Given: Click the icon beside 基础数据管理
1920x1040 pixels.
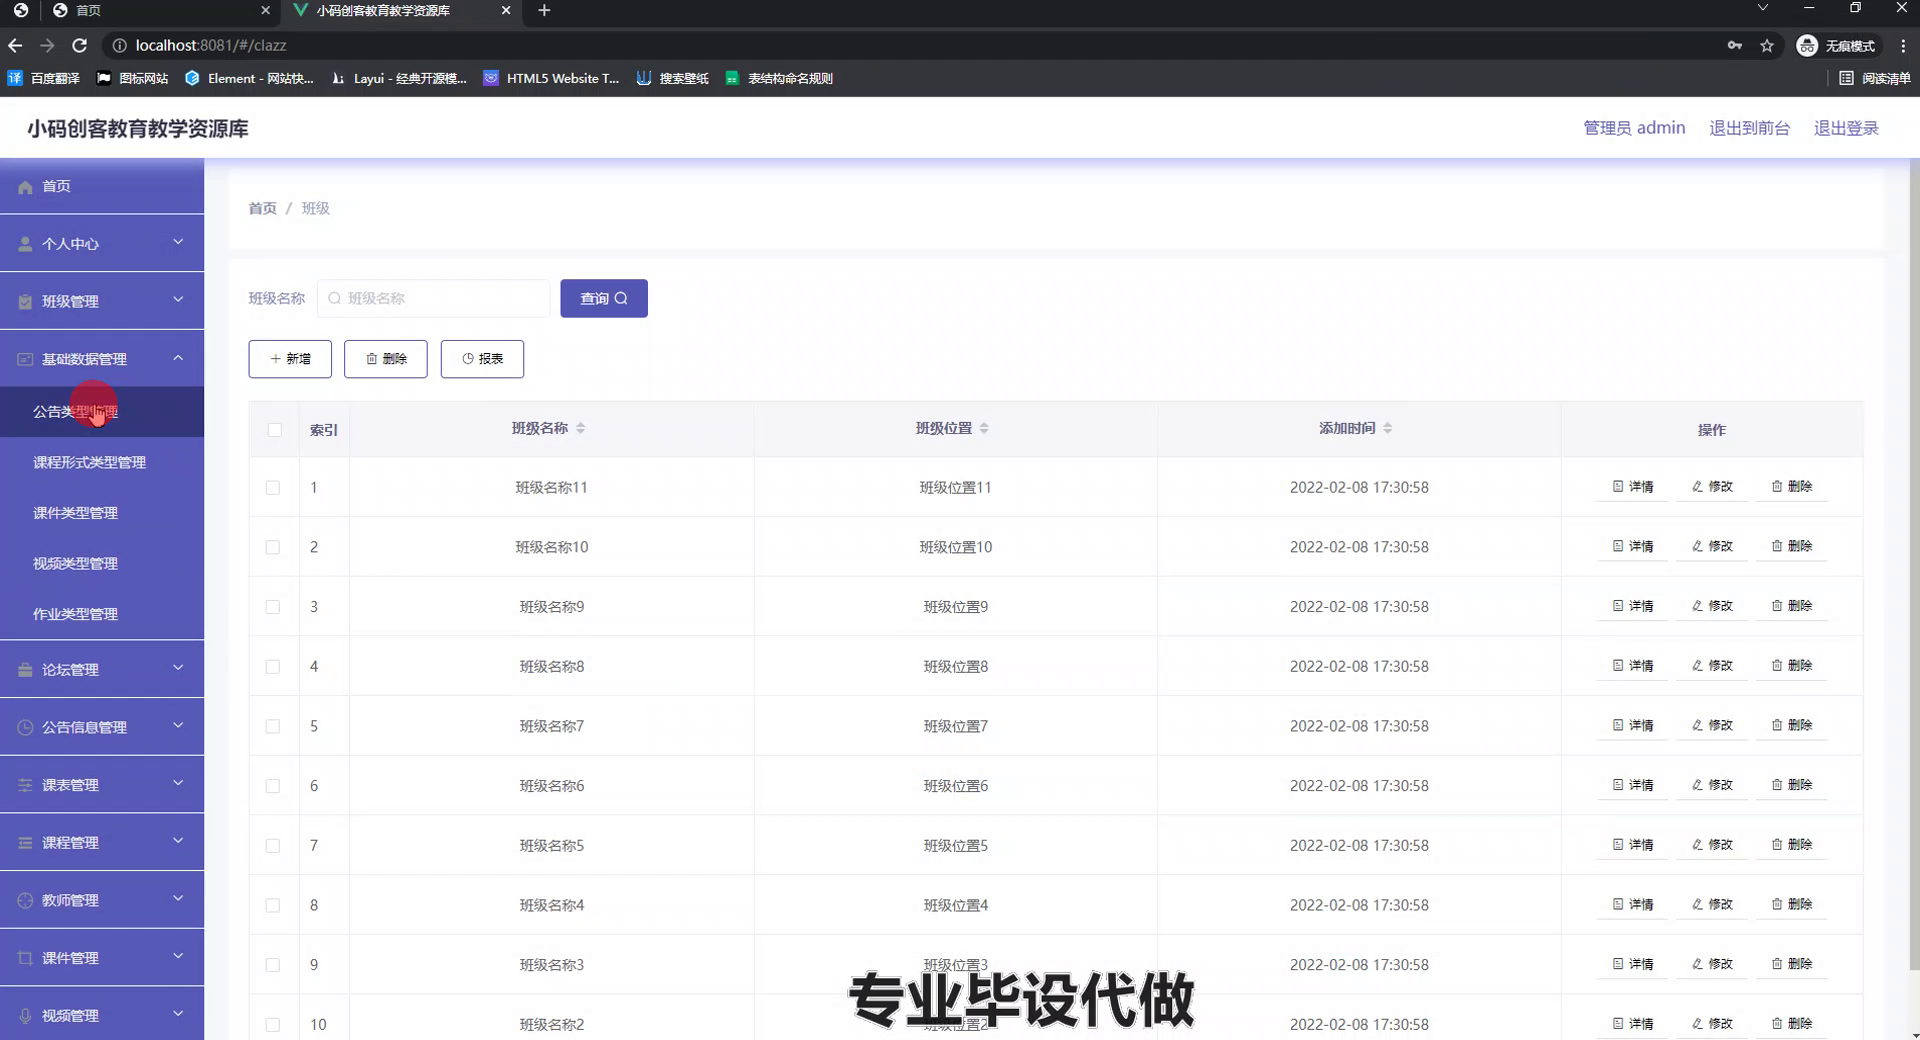Looking at the screenshot, I should click(25, 359).
